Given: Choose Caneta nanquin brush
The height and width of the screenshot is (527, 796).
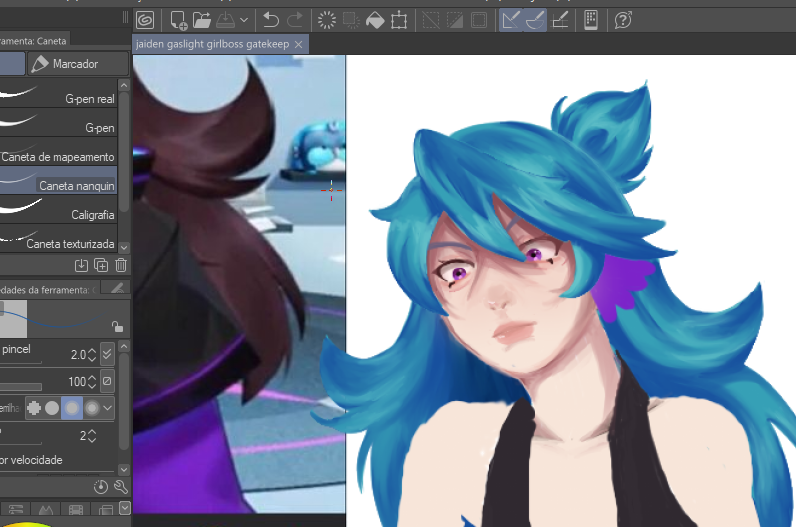Looking at the screenshot, I should pyautogui.click(x=58, y=180).
